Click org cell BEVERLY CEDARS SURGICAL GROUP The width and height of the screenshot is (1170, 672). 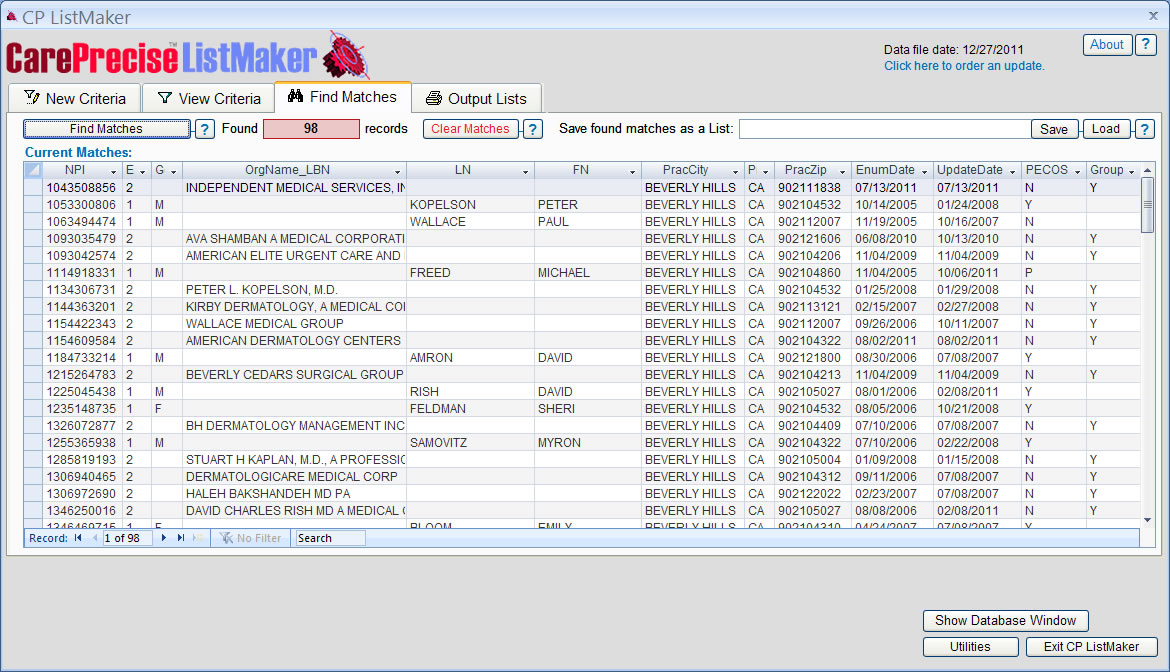(x=294, y=374)
